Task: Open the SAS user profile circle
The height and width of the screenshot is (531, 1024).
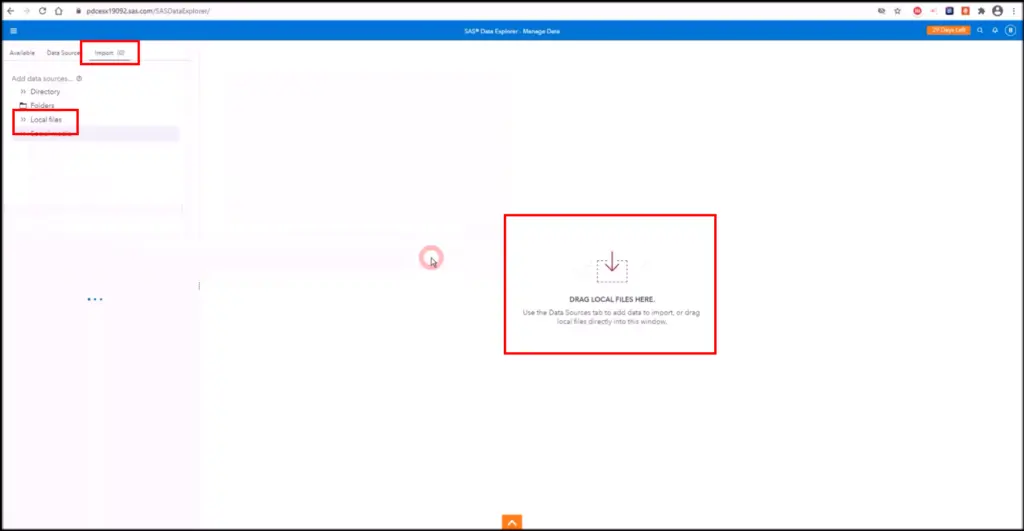Action: 1009,31
